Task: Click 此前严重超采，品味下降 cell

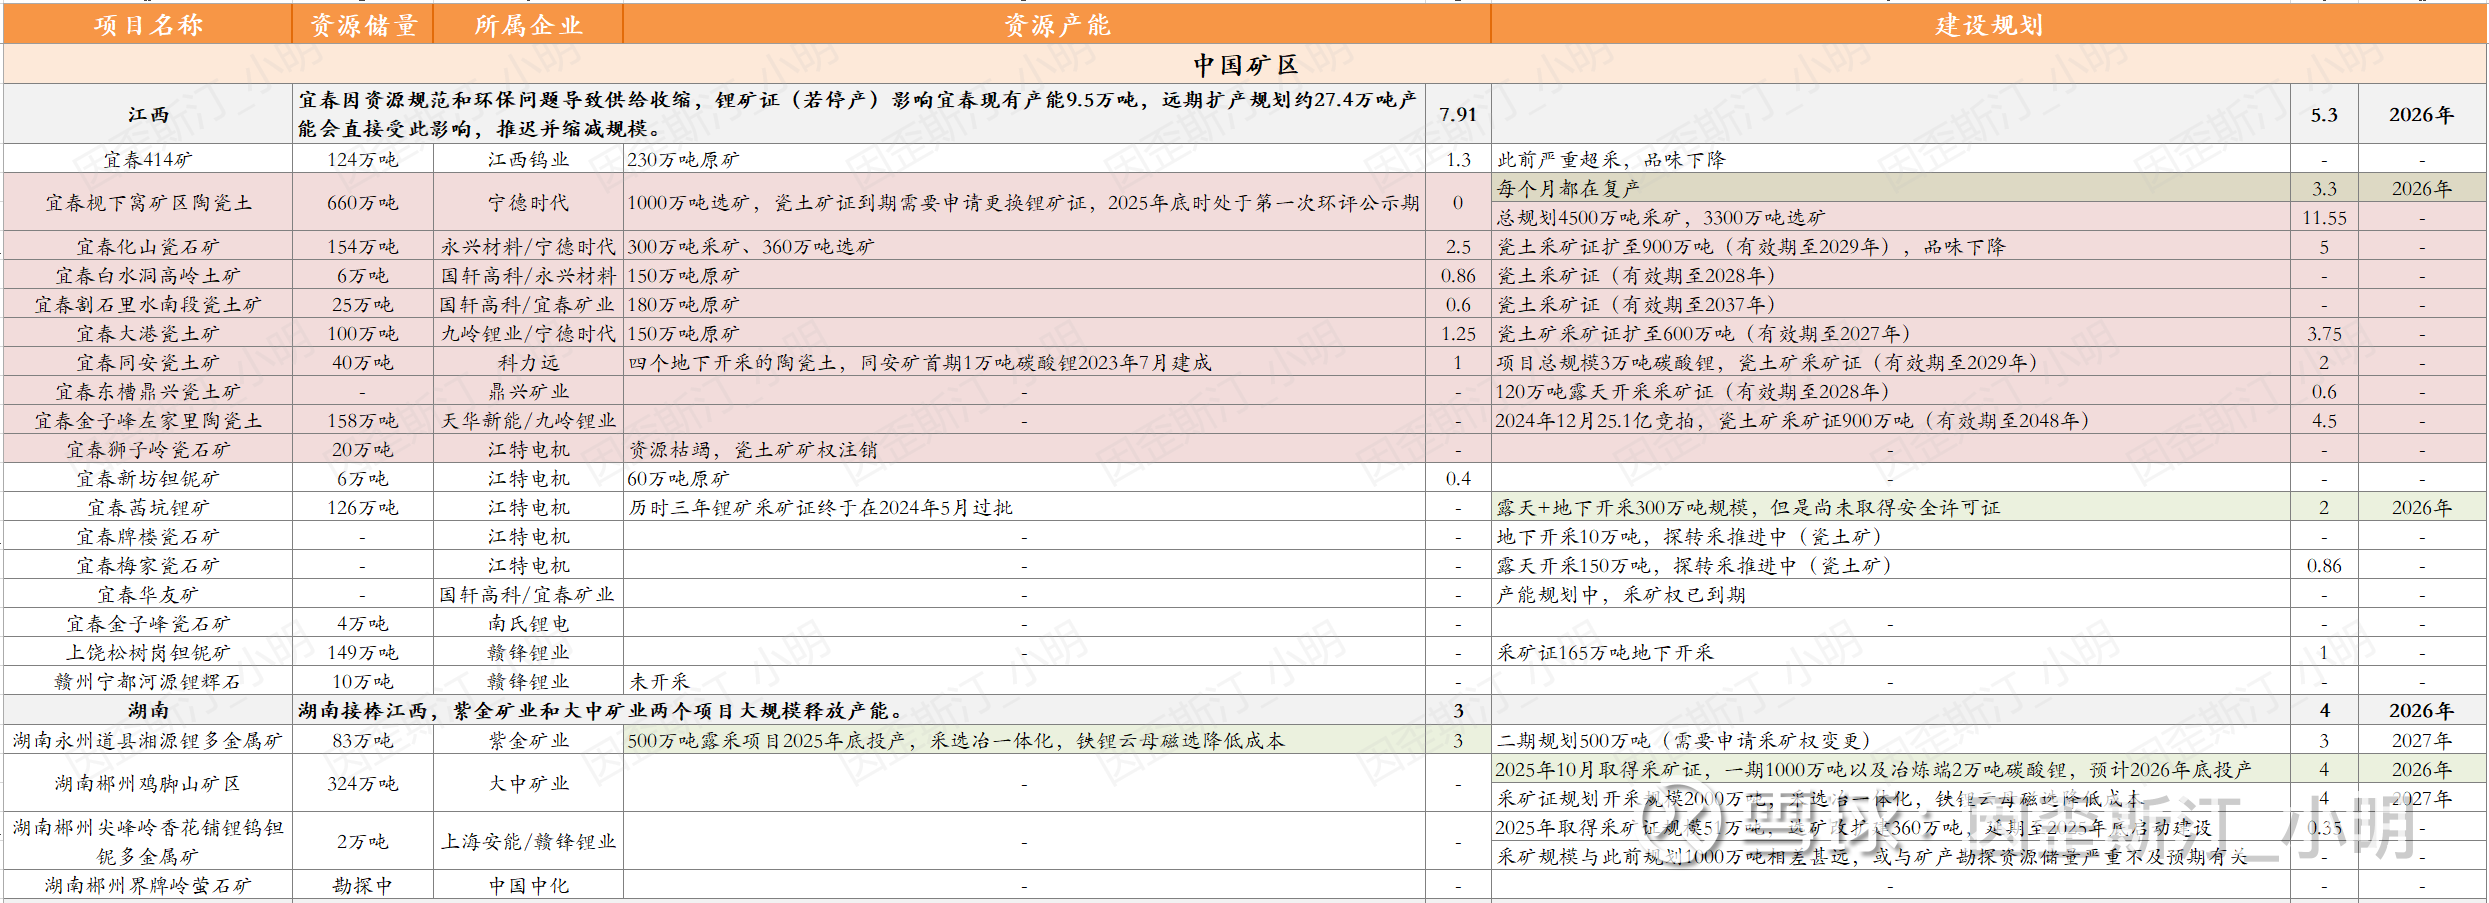Action: click(1891, 159)
